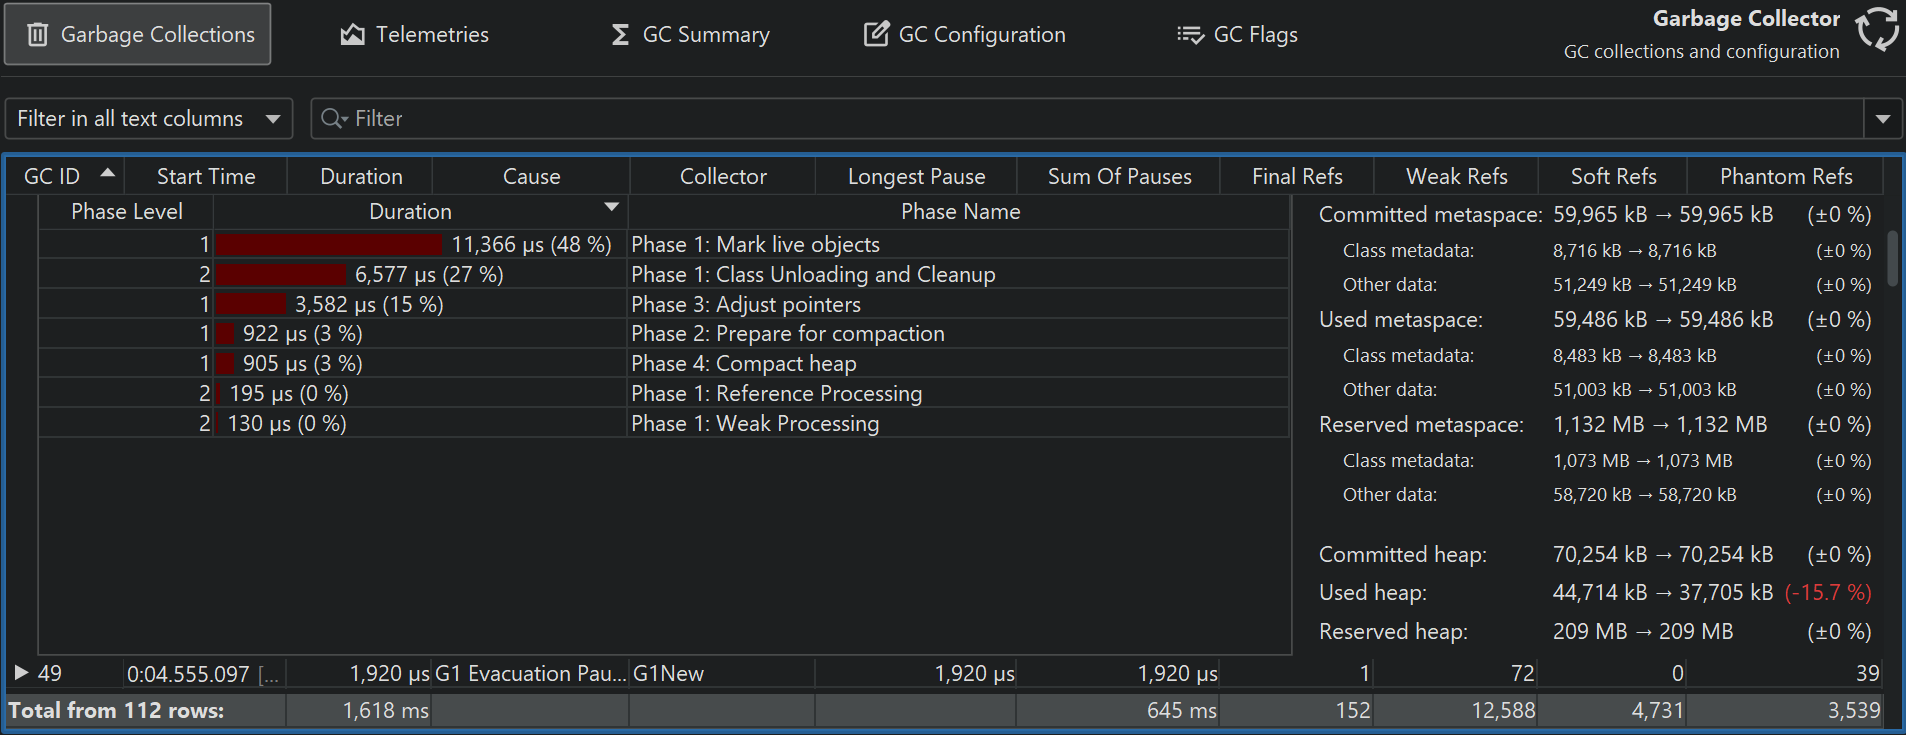Click the Telemetries chart icon
This screenshot has height=735, width=1906.
(x=352, y=35)
